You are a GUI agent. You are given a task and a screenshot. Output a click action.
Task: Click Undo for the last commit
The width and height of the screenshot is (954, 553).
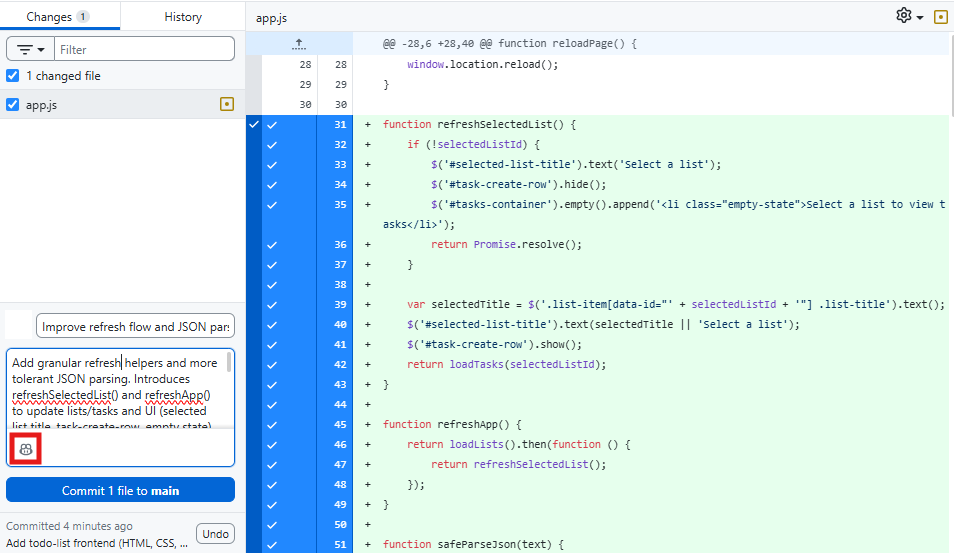pyautogui.click(x=215, y=533)
